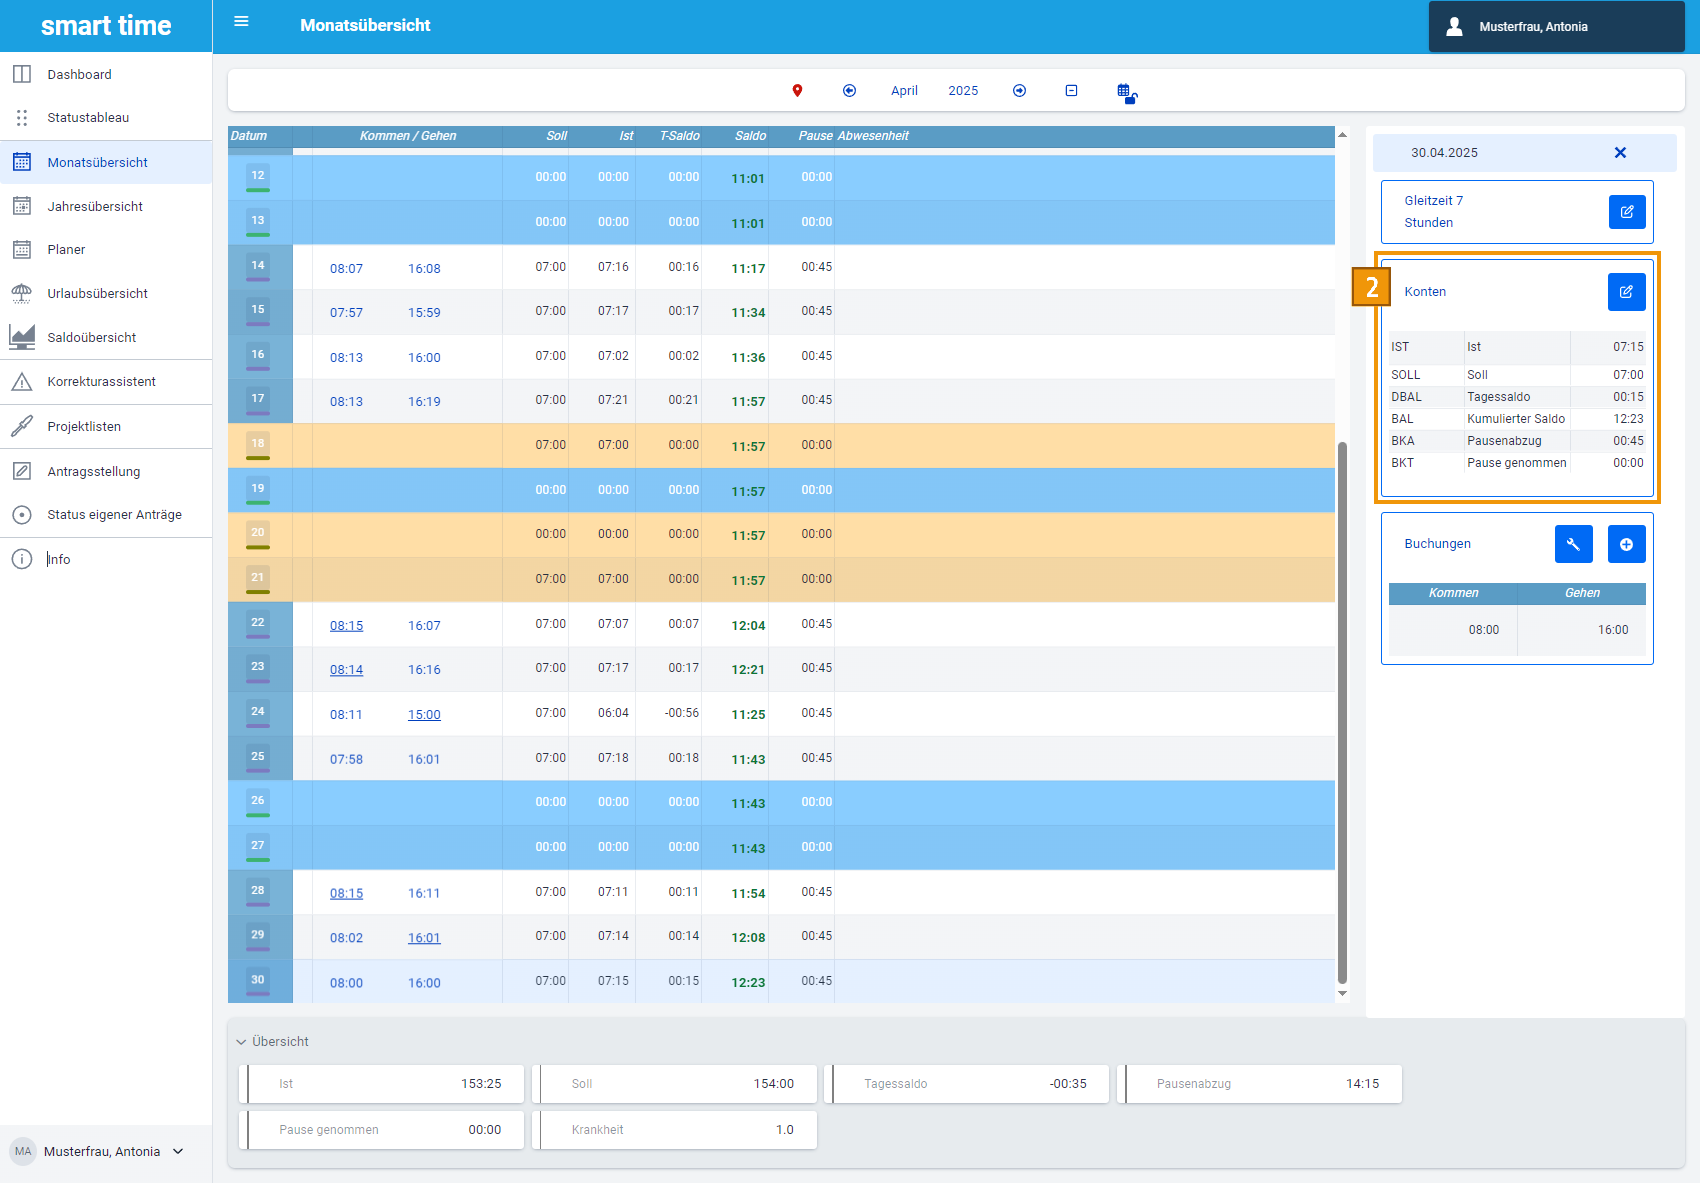Open the Konten edit button
The height and width of the screenshot is (1183, 1700).
point(1626,292)
